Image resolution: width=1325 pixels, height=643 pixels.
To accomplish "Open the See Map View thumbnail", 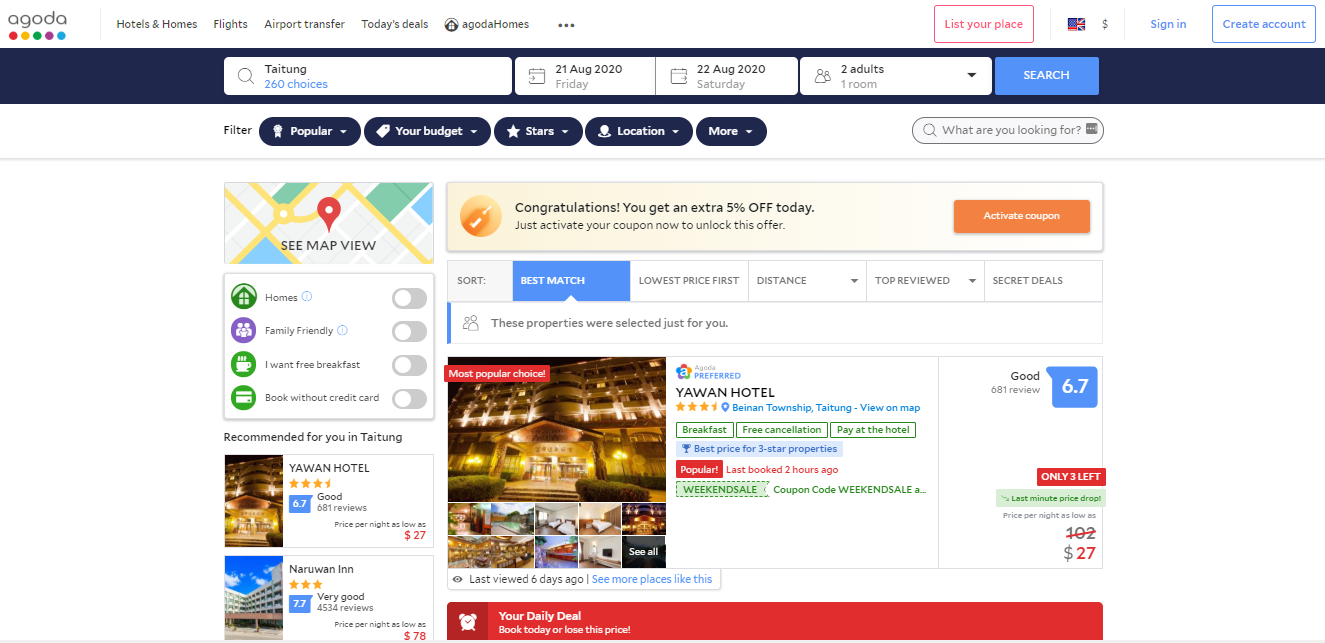I will [329, 223].
